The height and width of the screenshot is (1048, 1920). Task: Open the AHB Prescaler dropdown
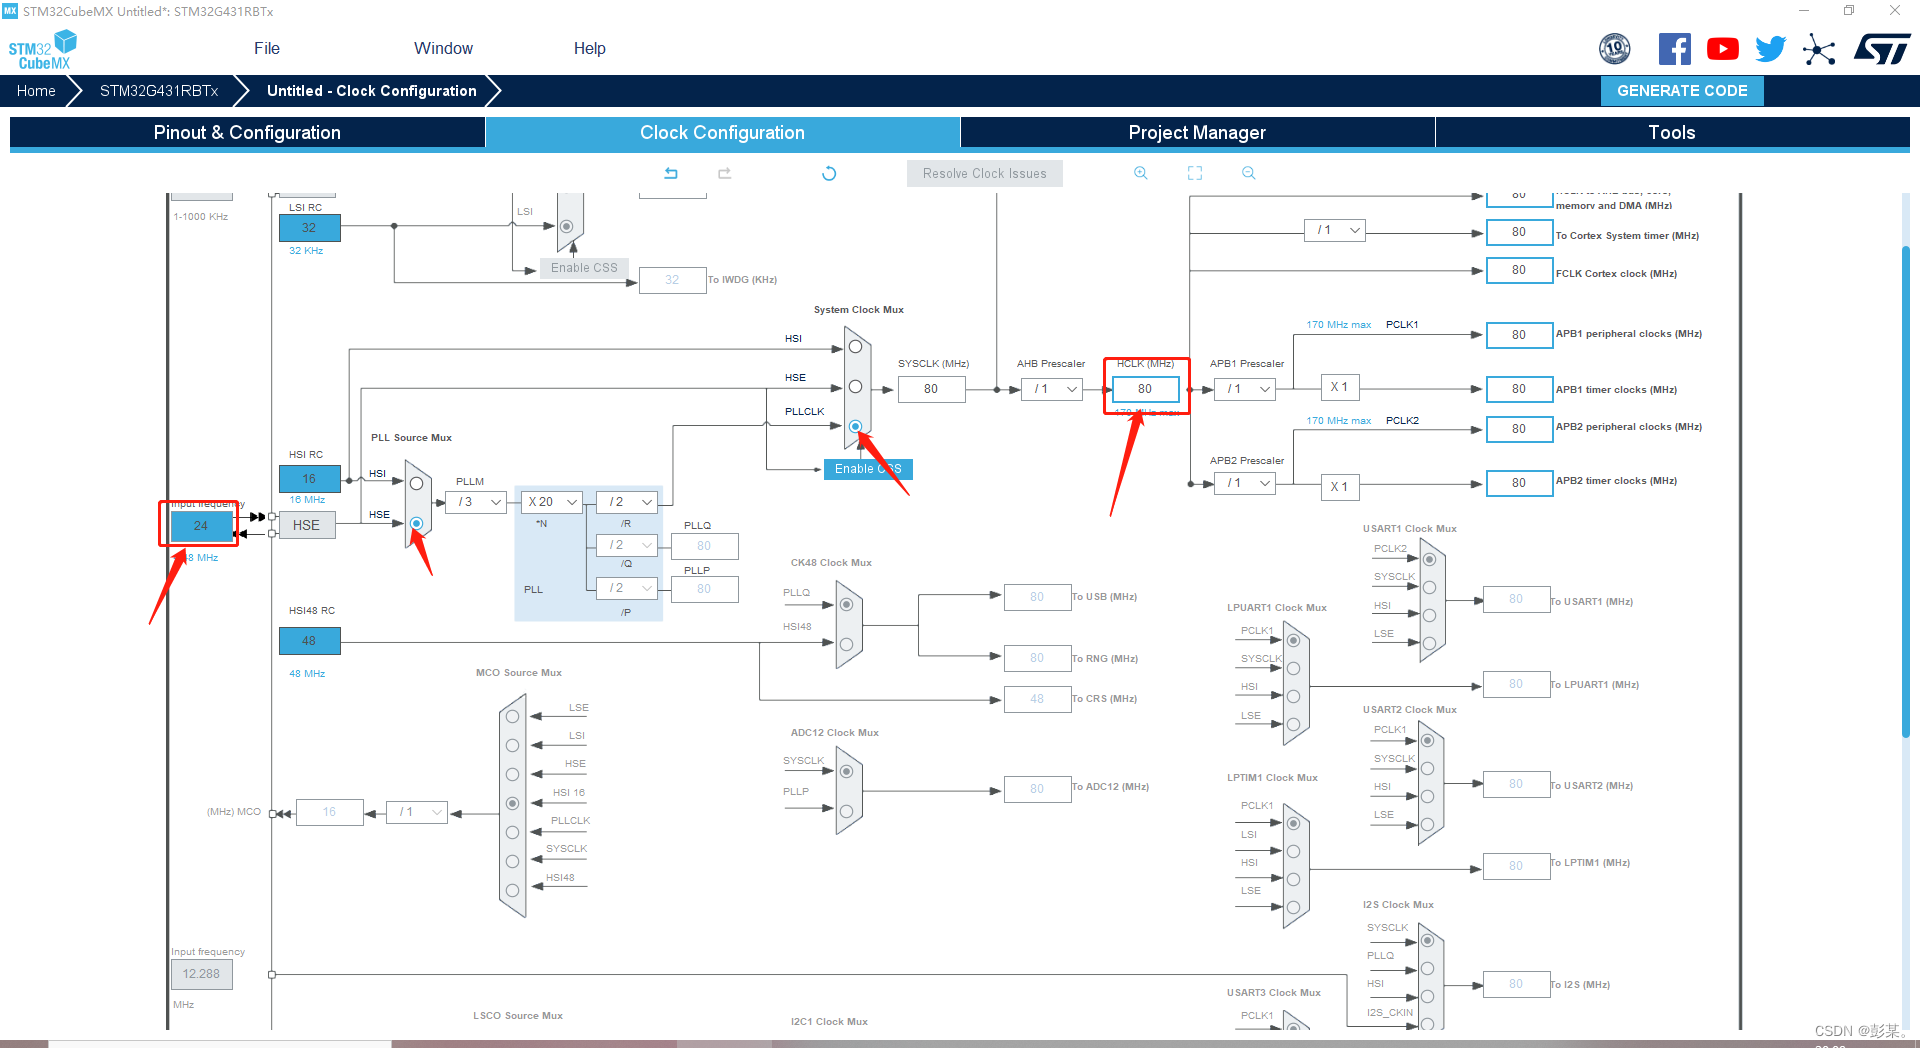(x=1052, y=389)
